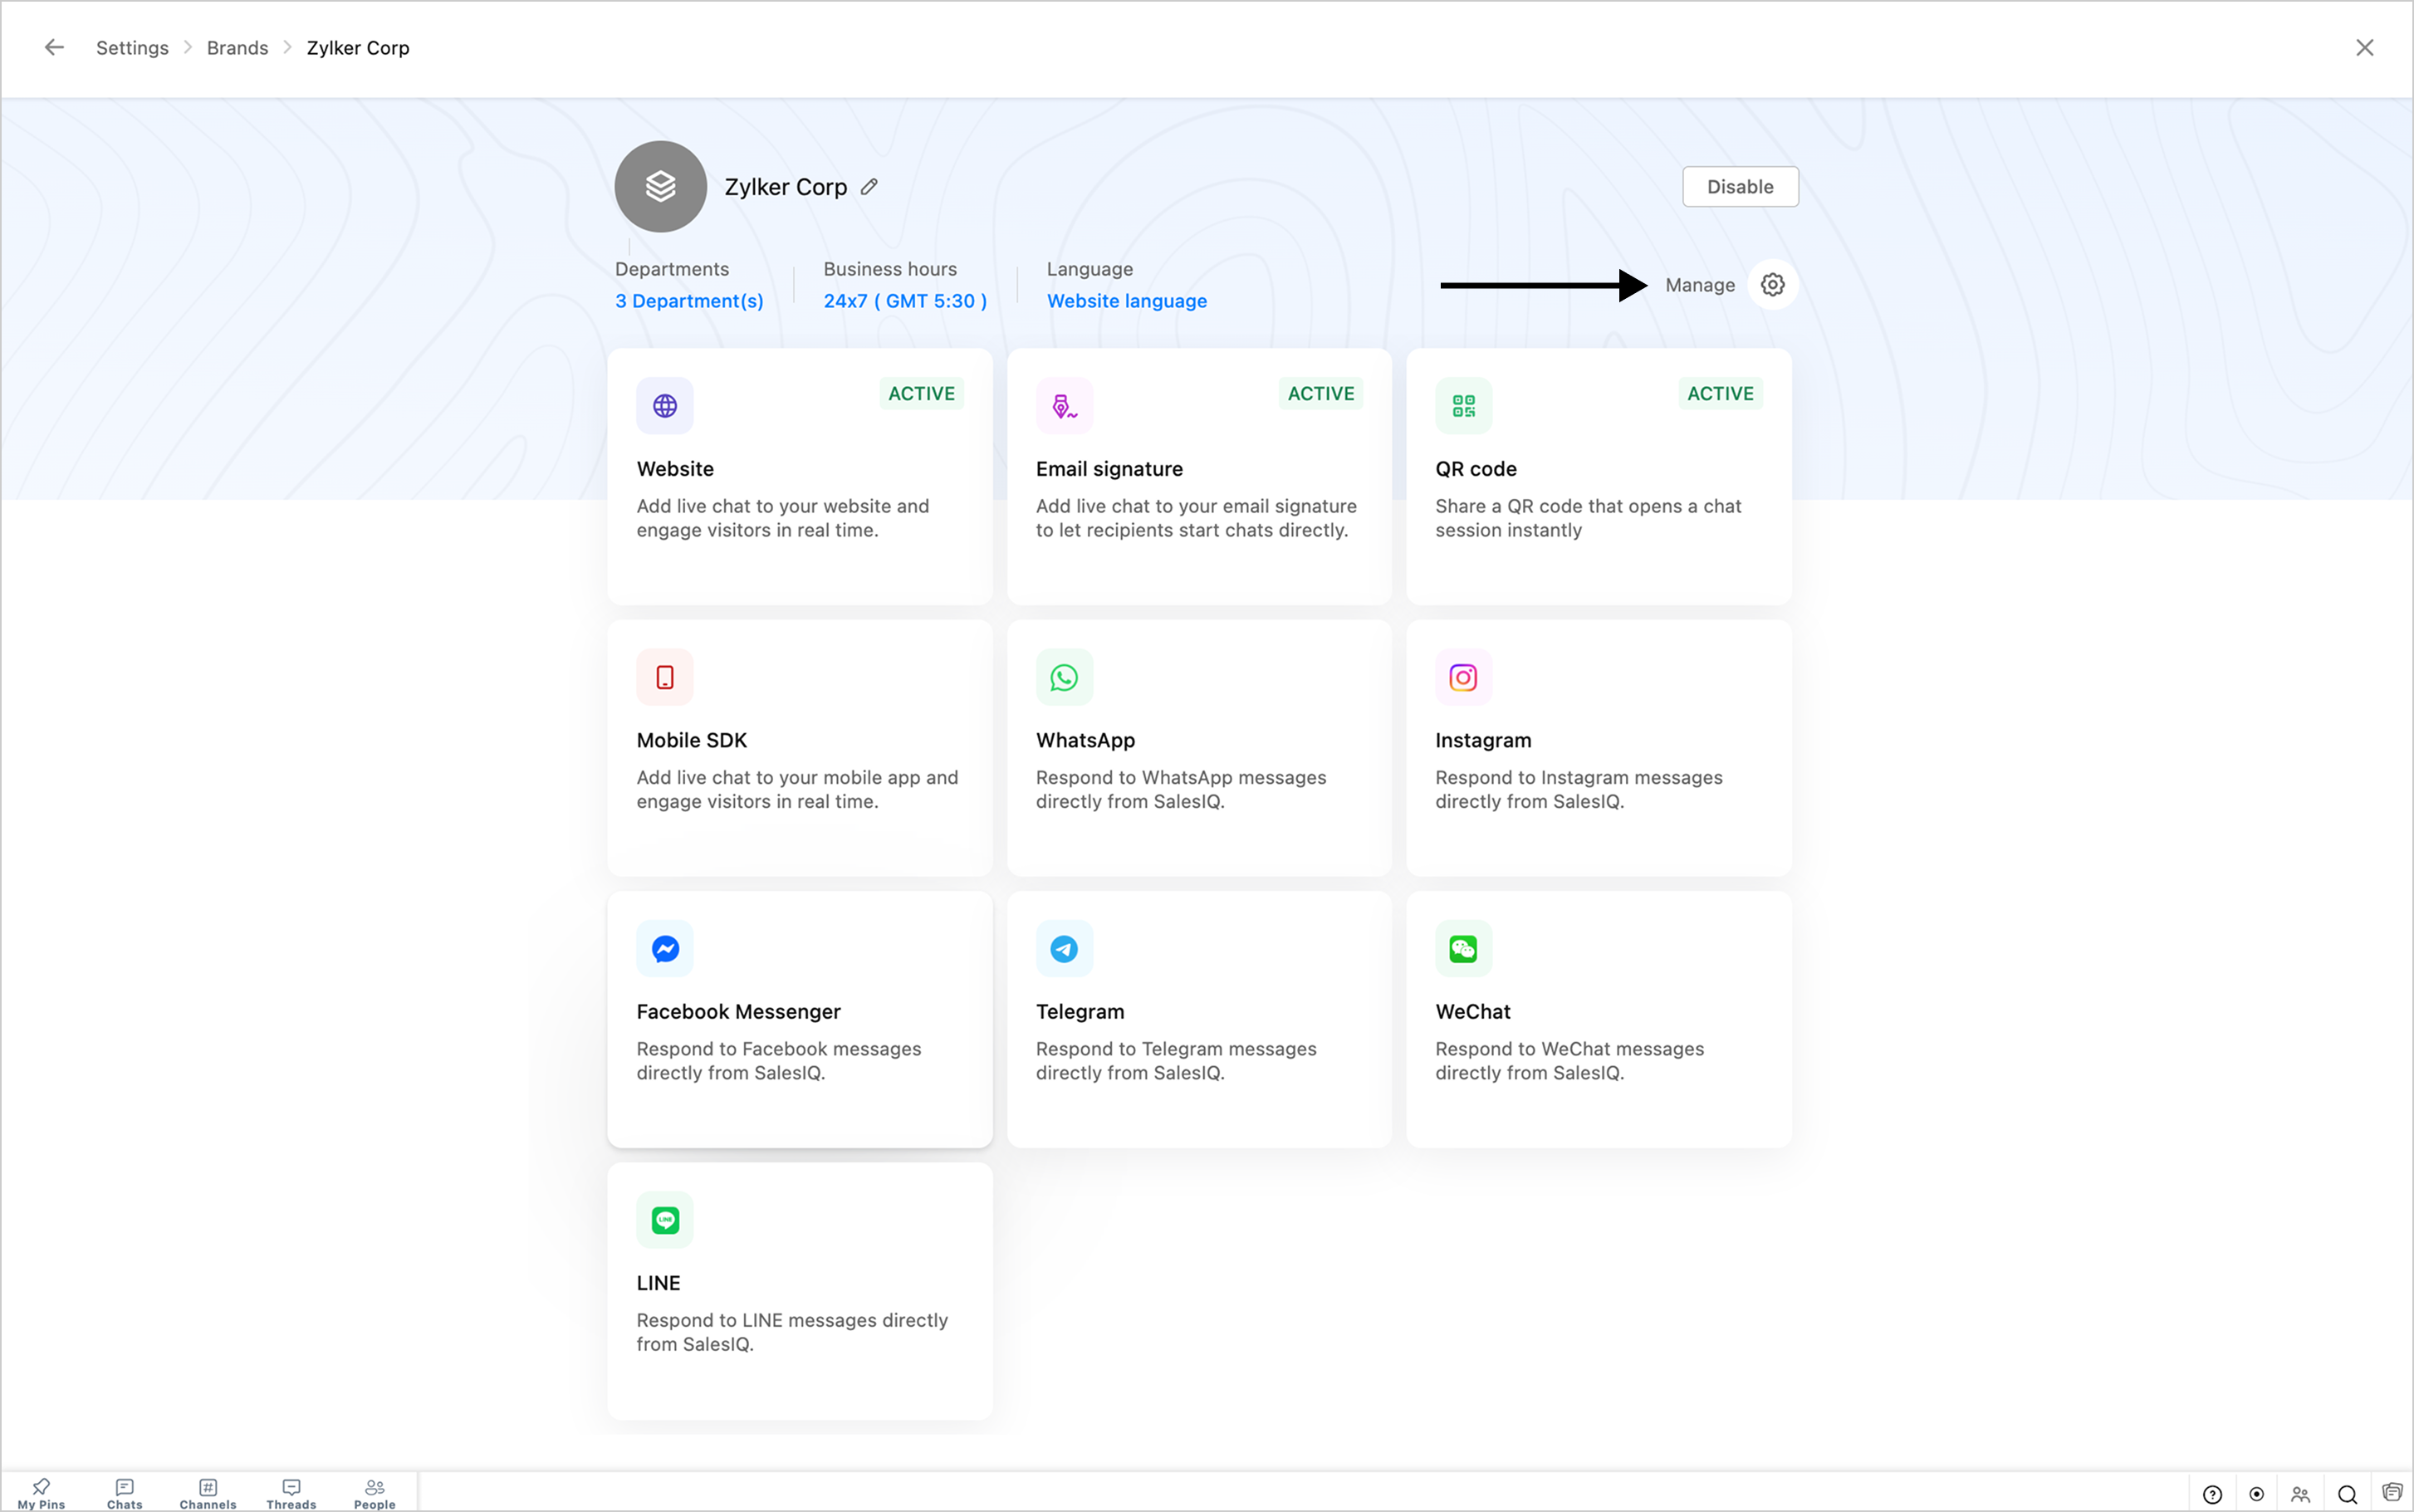Select the Facebook Messenger icon

(x=665, y=948)
